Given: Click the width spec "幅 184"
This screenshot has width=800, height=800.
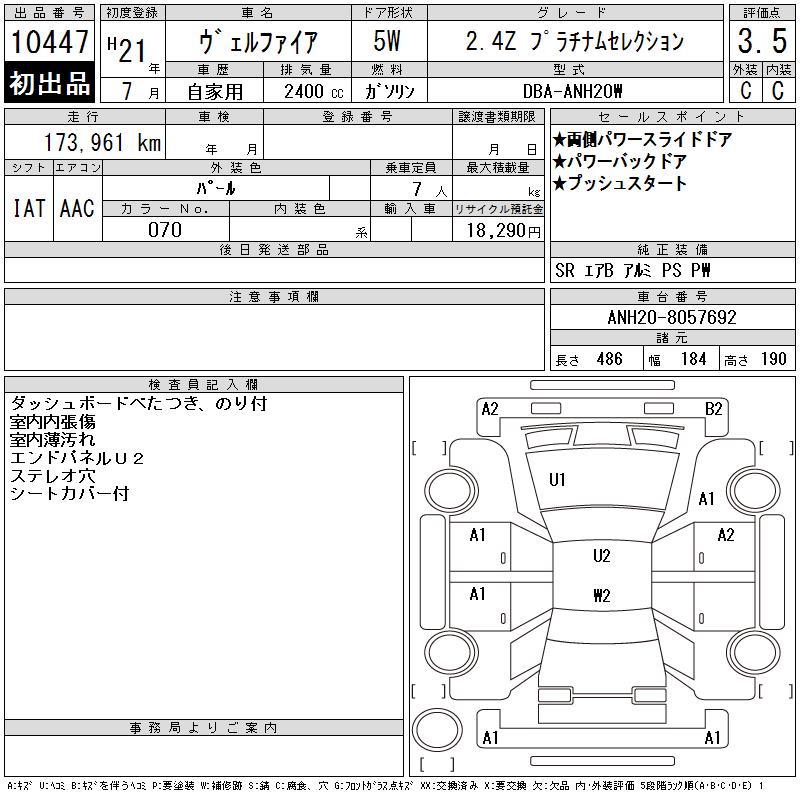Looking at the screenshot, I should tap(677, 359).
